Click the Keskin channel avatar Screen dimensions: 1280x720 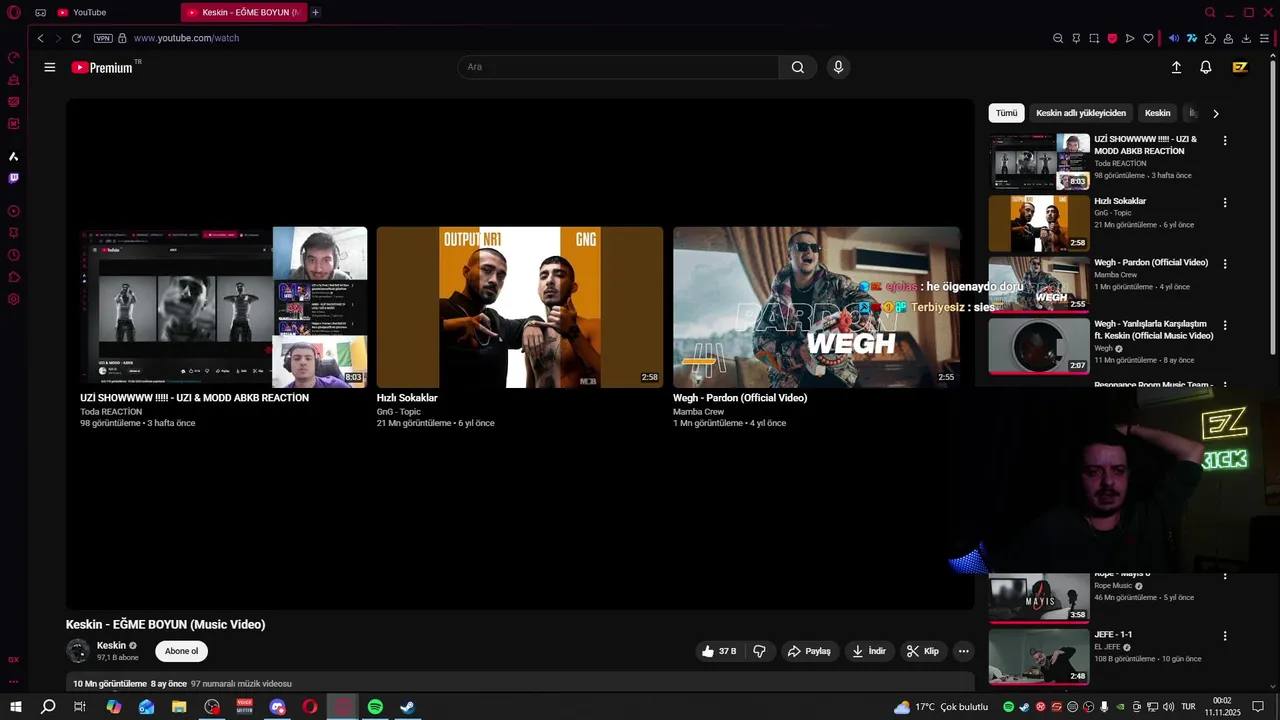coord(78,651)
